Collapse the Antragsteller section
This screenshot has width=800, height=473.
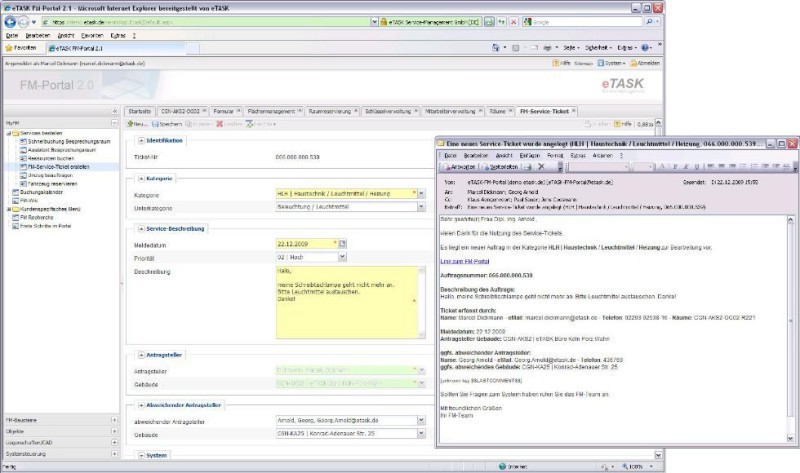pos(141,355)
